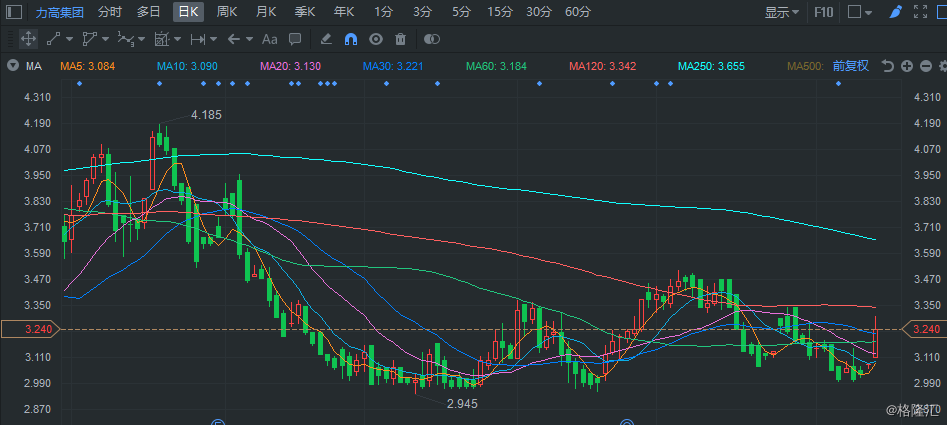Expand the line drawing tool dropdown
The height and width of the screenshot is (425, 947).
(x=69, y=39)
